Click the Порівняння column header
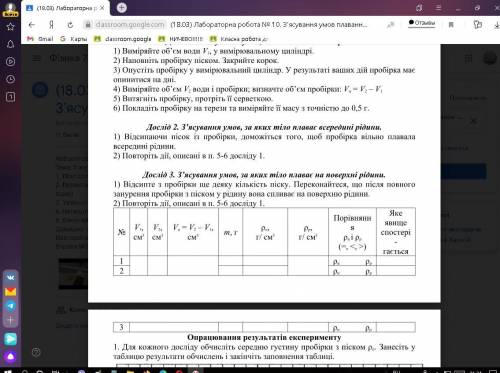 coord(352,232)
